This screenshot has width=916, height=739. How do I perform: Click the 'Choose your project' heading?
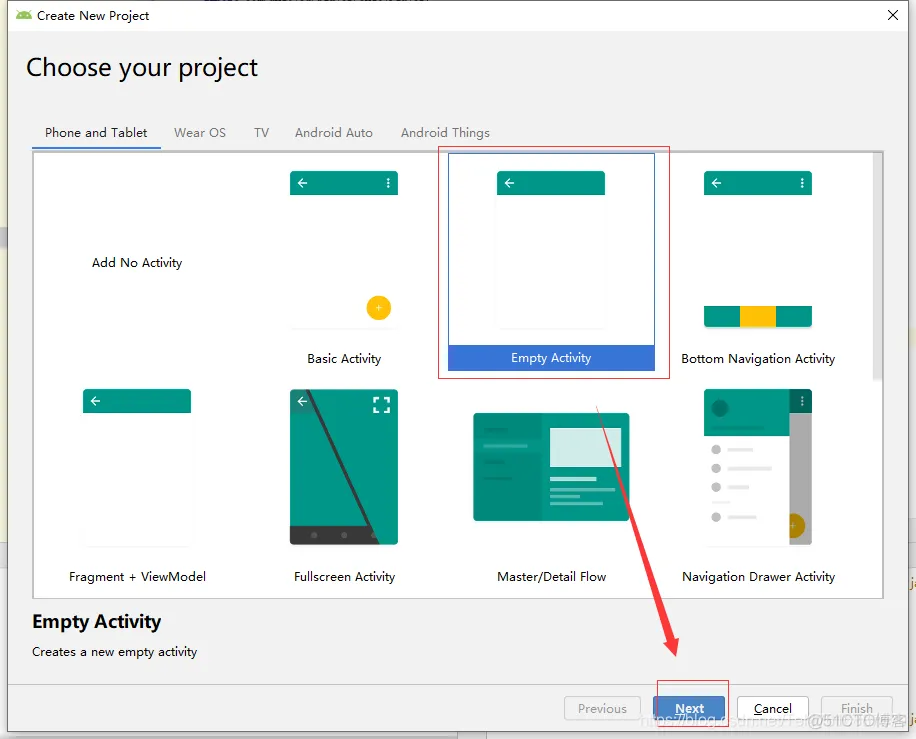tap(141, 68)
